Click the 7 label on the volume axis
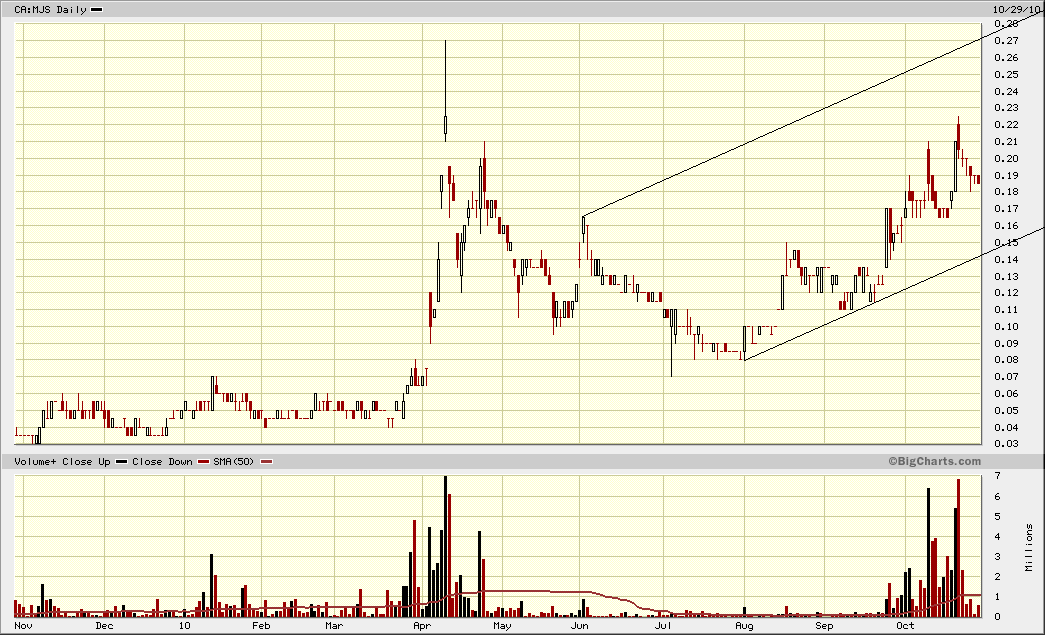Image resolution: width=1045 pixels, height=635 pixels. (997, 476)
